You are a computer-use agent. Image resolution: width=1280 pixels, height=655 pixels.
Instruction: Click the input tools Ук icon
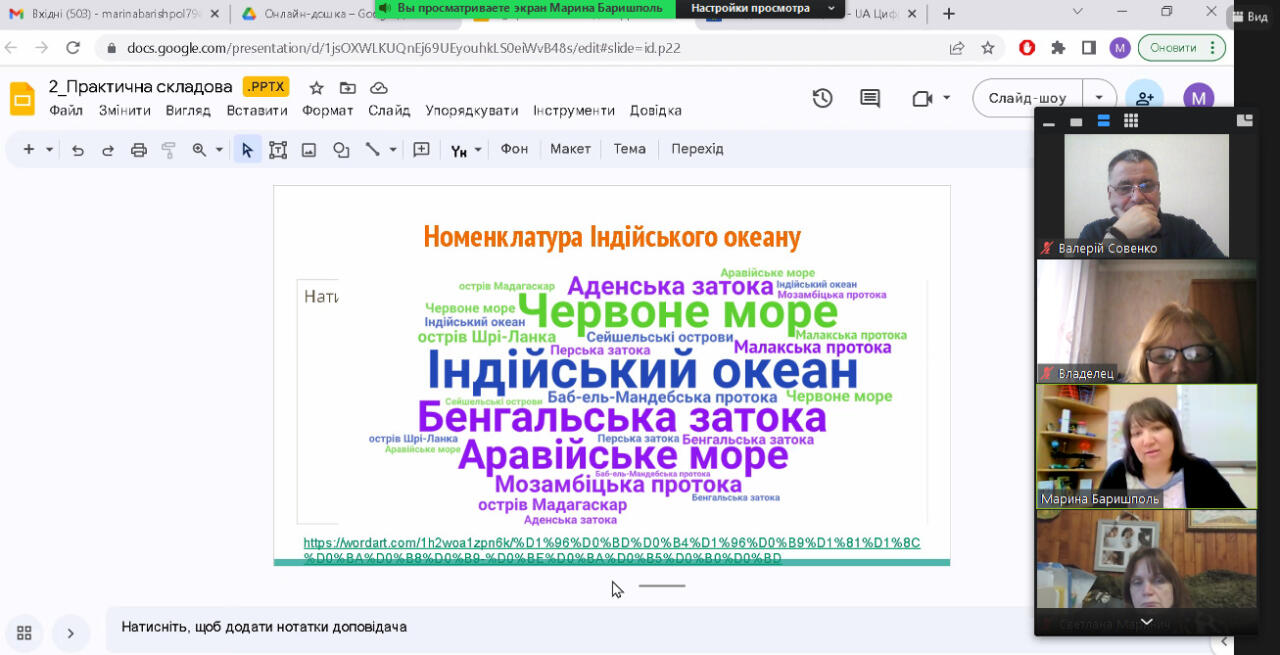(459, 151)
